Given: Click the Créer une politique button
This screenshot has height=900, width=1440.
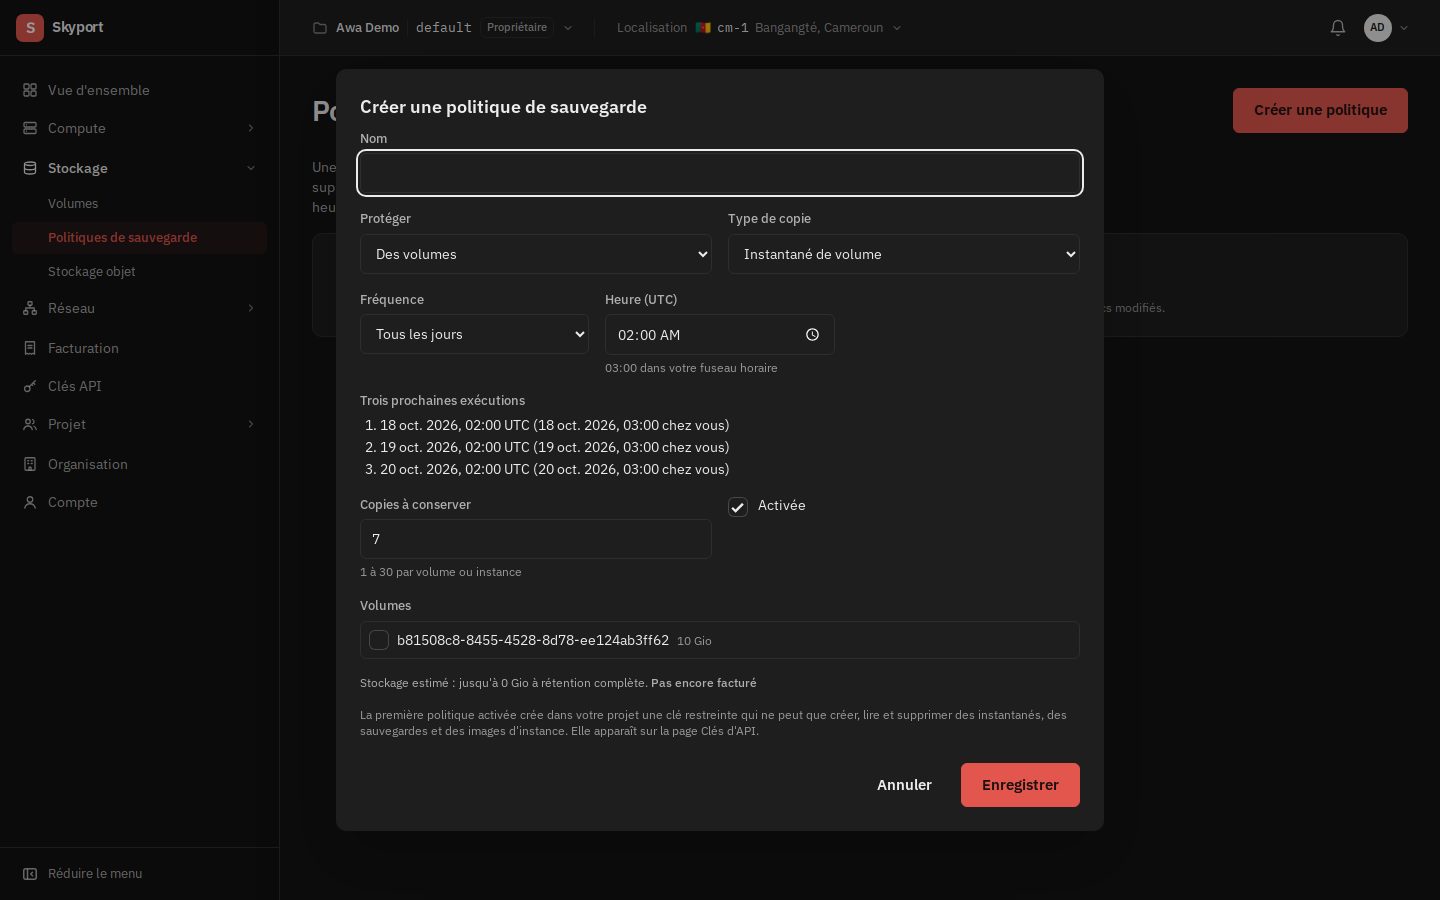Looking at the screenshot, I should pyautogui.click(x=1320, y=110).
